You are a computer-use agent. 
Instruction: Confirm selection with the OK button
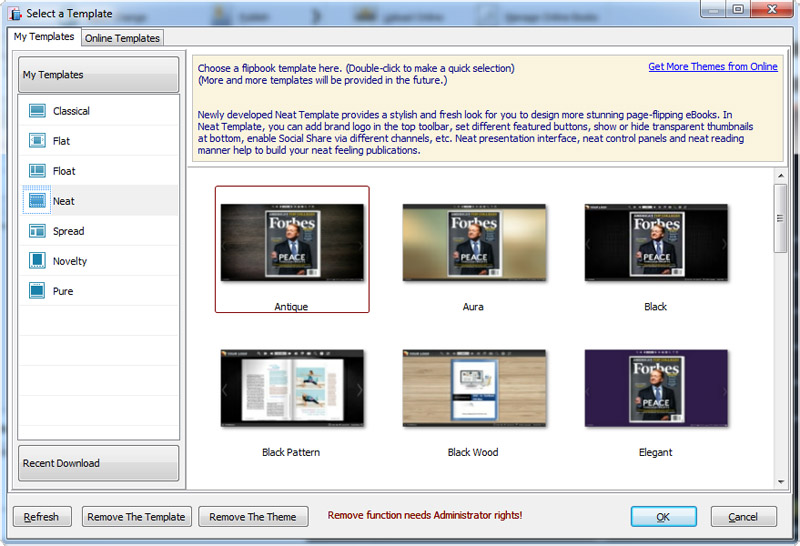click(663, 517)
